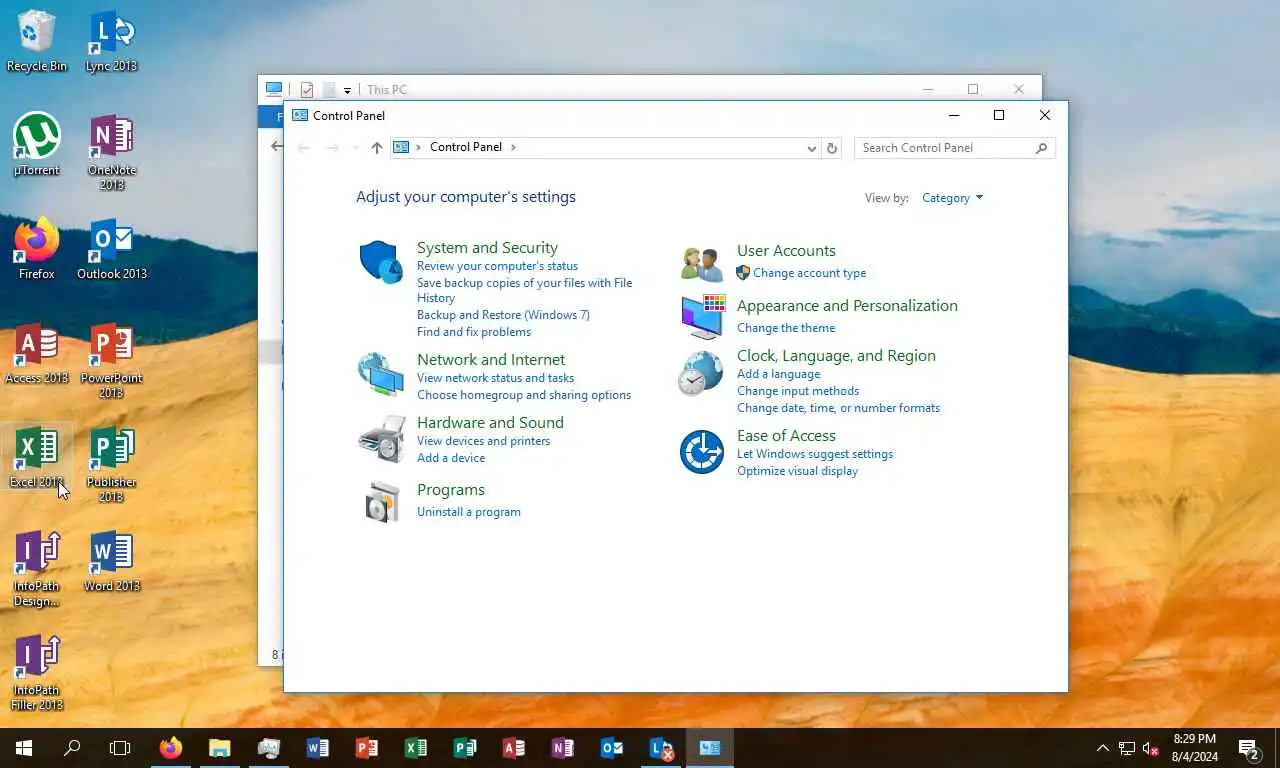Open This PC quick access toolbar dropdown
Image resolution: width=1280 pixels, height=768 pixels.
pos(347,90)
